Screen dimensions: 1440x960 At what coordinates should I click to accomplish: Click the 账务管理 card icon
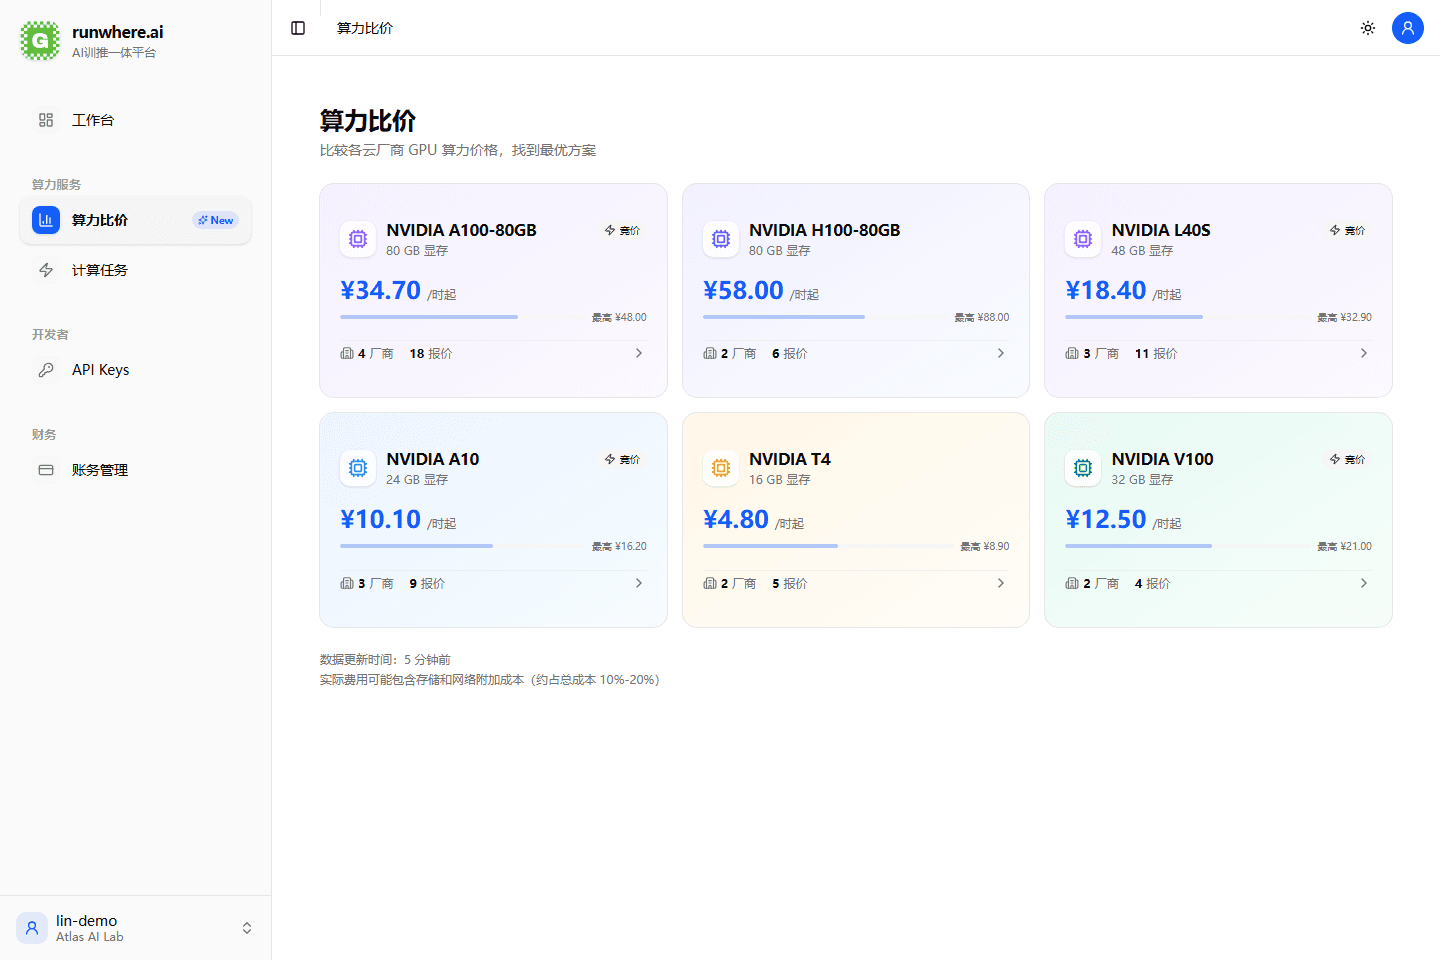46,470
